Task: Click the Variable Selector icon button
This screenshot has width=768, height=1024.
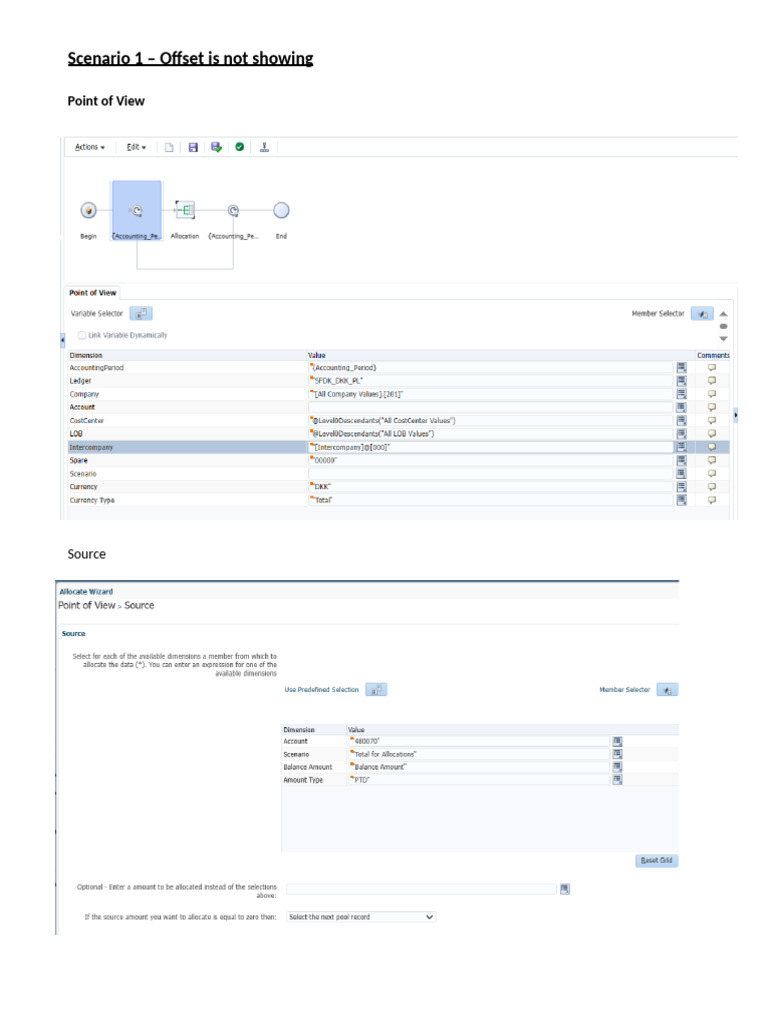Action: click(x=141, y=314)
